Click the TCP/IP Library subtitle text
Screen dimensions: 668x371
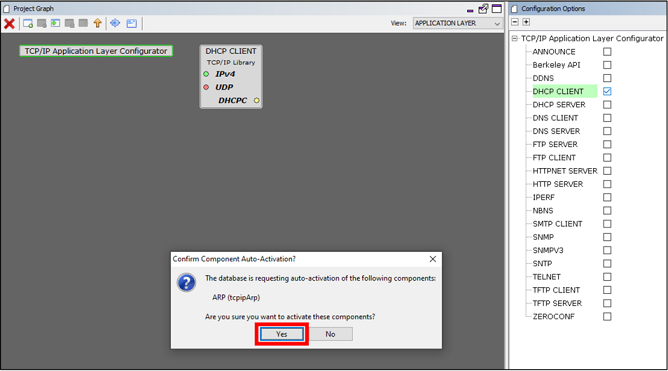pyautogui.click(x=231, y=63)
